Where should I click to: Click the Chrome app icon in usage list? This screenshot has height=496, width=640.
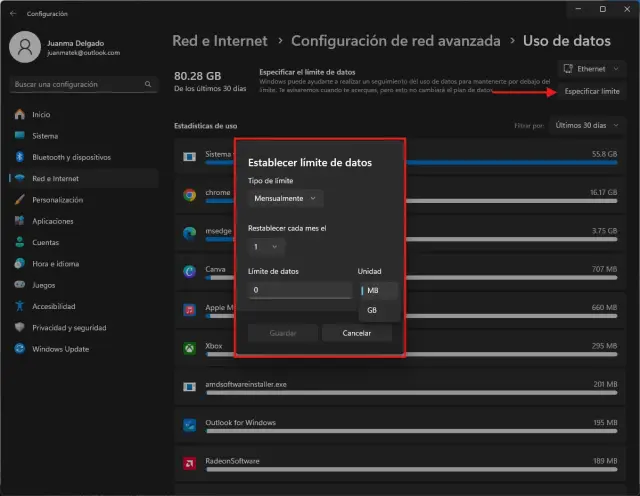pos(189,194)
